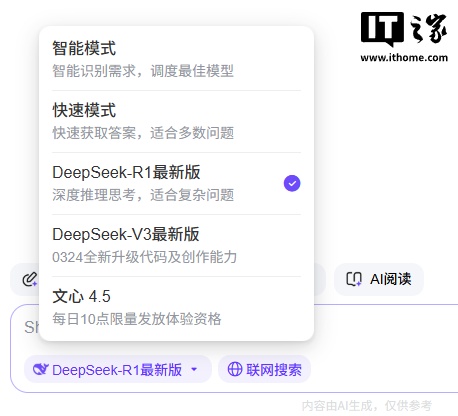Select 智能模式 in model menu

coord(176,59)
